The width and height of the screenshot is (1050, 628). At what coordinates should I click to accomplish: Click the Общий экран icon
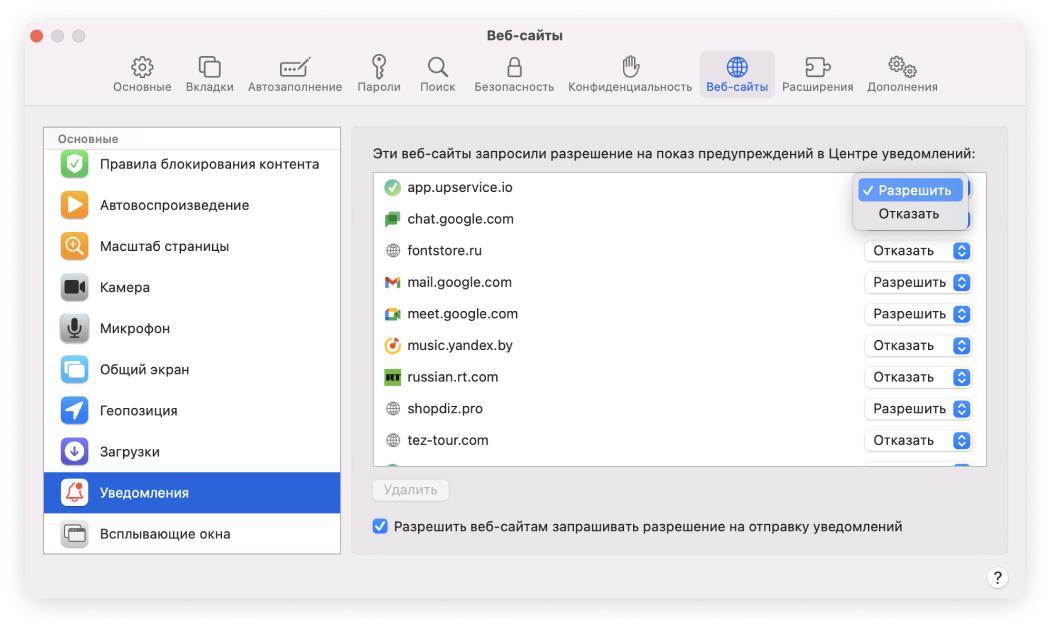pos(74,370)
